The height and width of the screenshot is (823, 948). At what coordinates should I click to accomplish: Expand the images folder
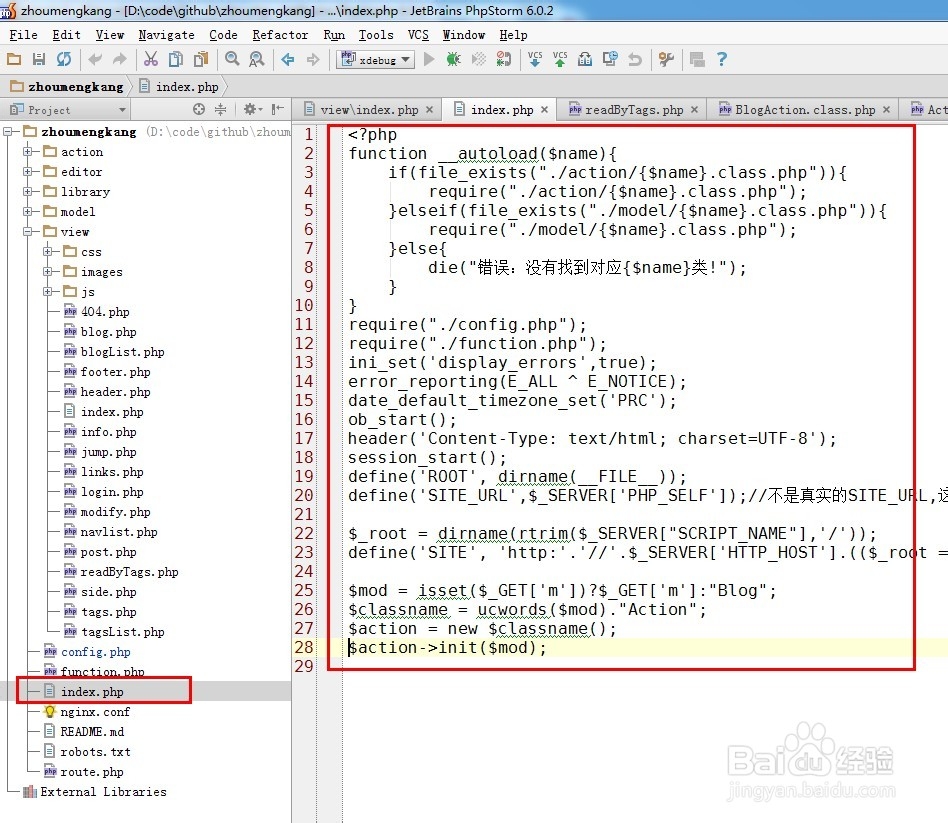(48, 272)
